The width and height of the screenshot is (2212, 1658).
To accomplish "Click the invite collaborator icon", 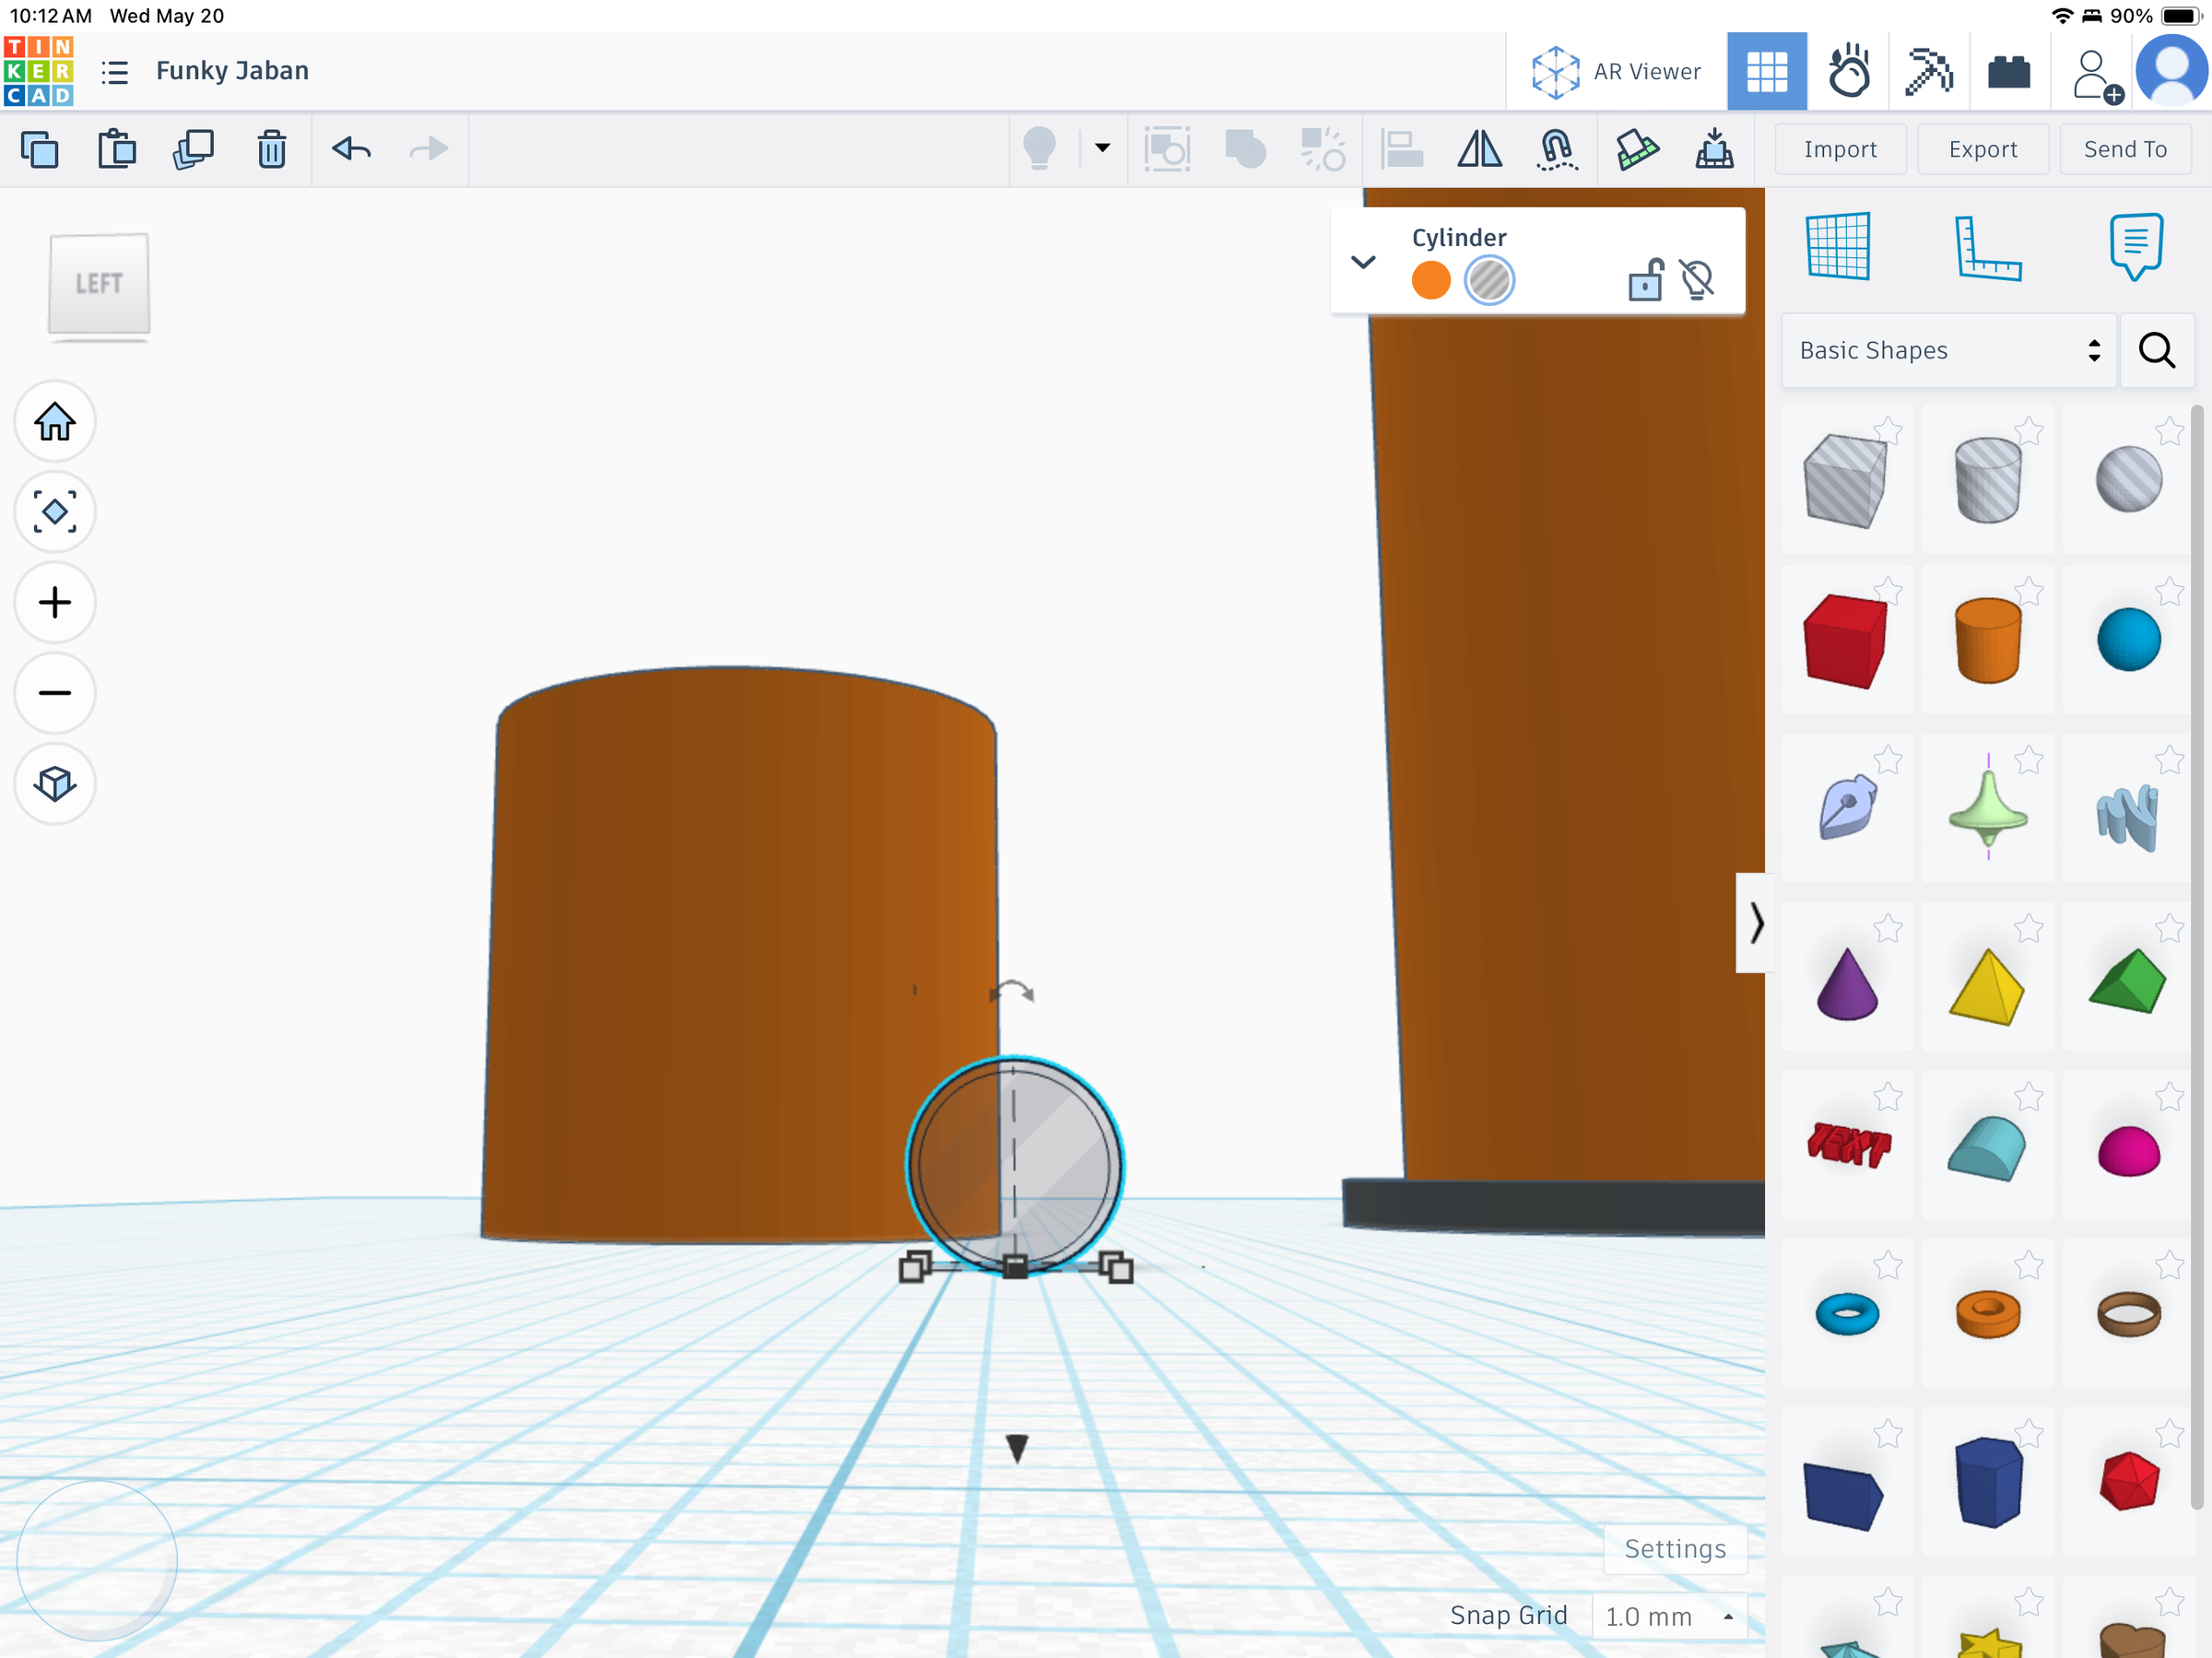I will coord(2097,74).
